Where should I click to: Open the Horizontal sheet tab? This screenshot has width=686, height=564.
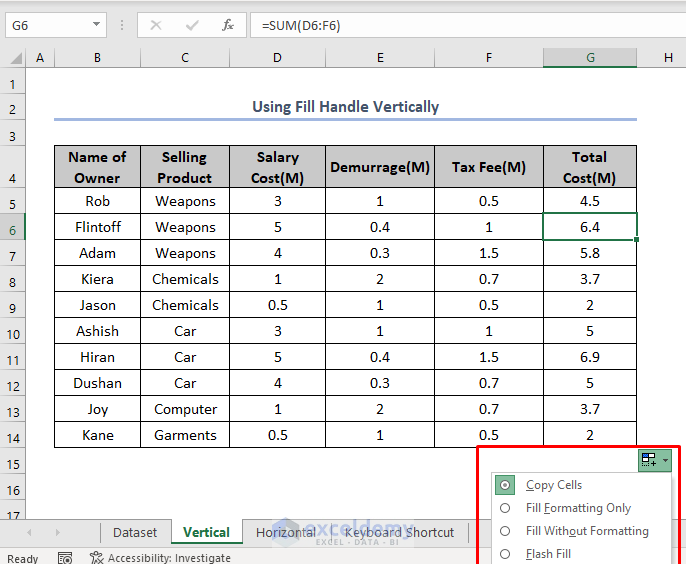pyautogui.click(x=285, y=533)
